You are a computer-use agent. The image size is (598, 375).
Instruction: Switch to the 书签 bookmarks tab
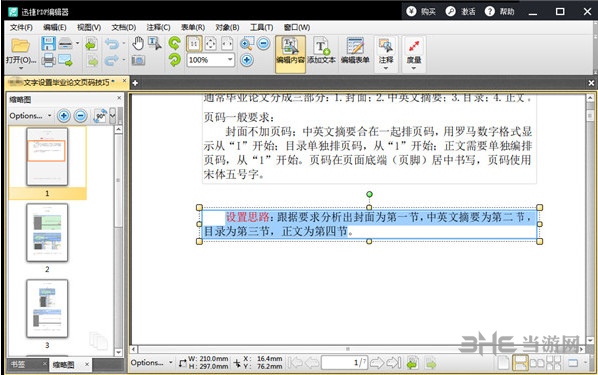pos(18,364)
